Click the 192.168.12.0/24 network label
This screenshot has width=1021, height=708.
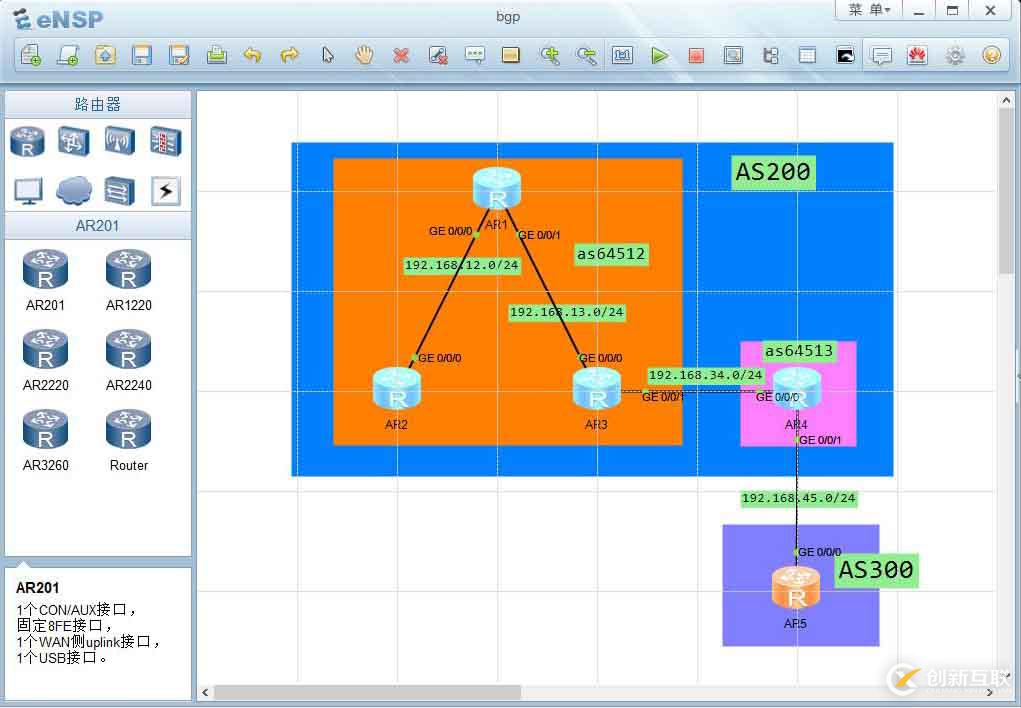point(462,265)
